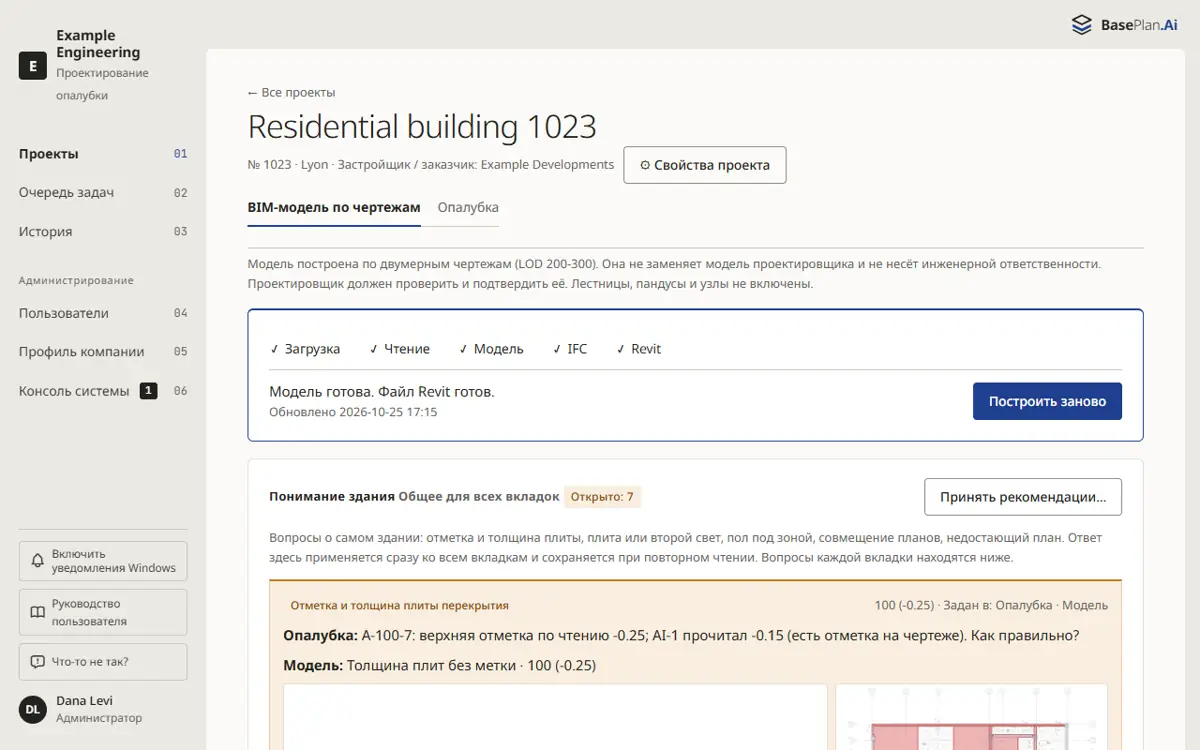The image size is (1200, 750).
Task: Click the Модель готова. Файл Revit готов. status
Action: [382, 392]
